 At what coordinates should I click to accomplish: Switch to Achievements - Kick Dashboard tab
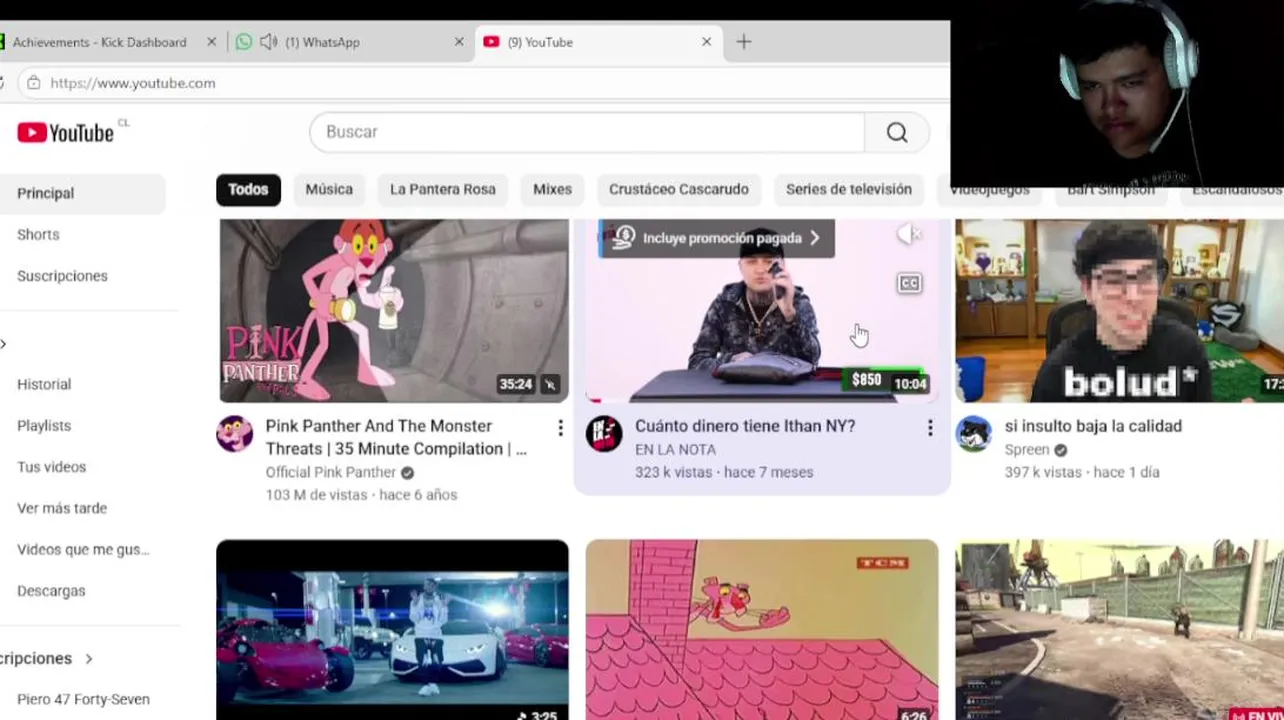(x=100, y=42)
